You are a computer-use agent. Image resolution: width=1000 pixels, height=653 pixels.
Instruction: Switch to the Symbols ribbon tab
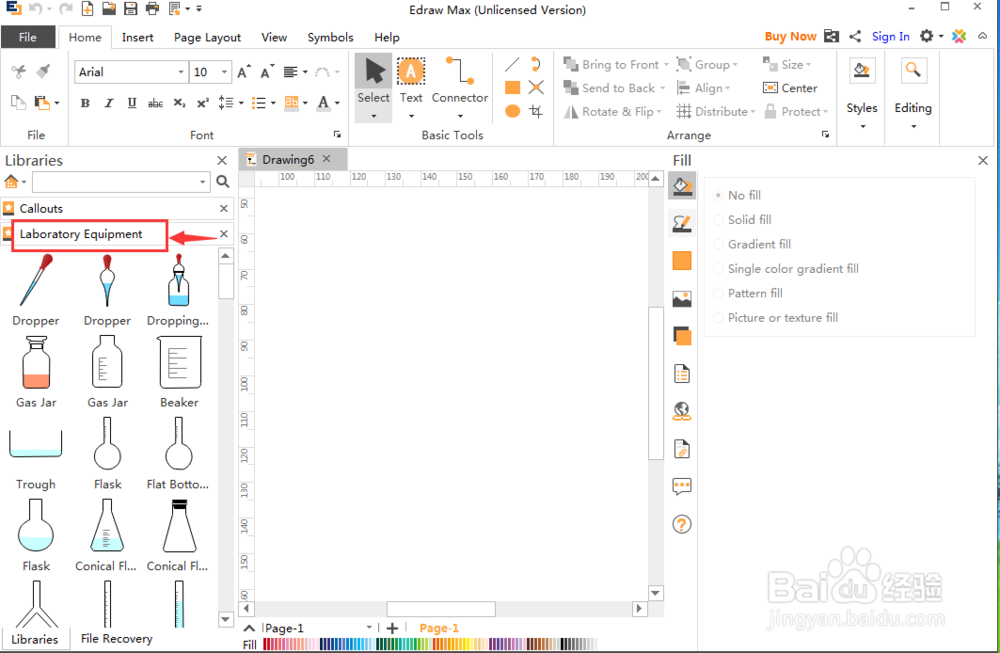click(330, 37)
